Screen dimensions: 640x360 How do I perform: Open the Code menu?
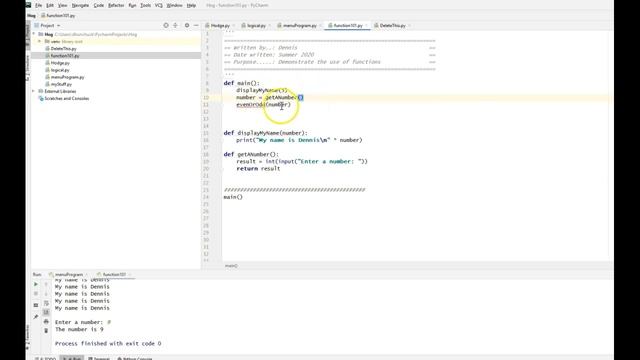[99, 5]
